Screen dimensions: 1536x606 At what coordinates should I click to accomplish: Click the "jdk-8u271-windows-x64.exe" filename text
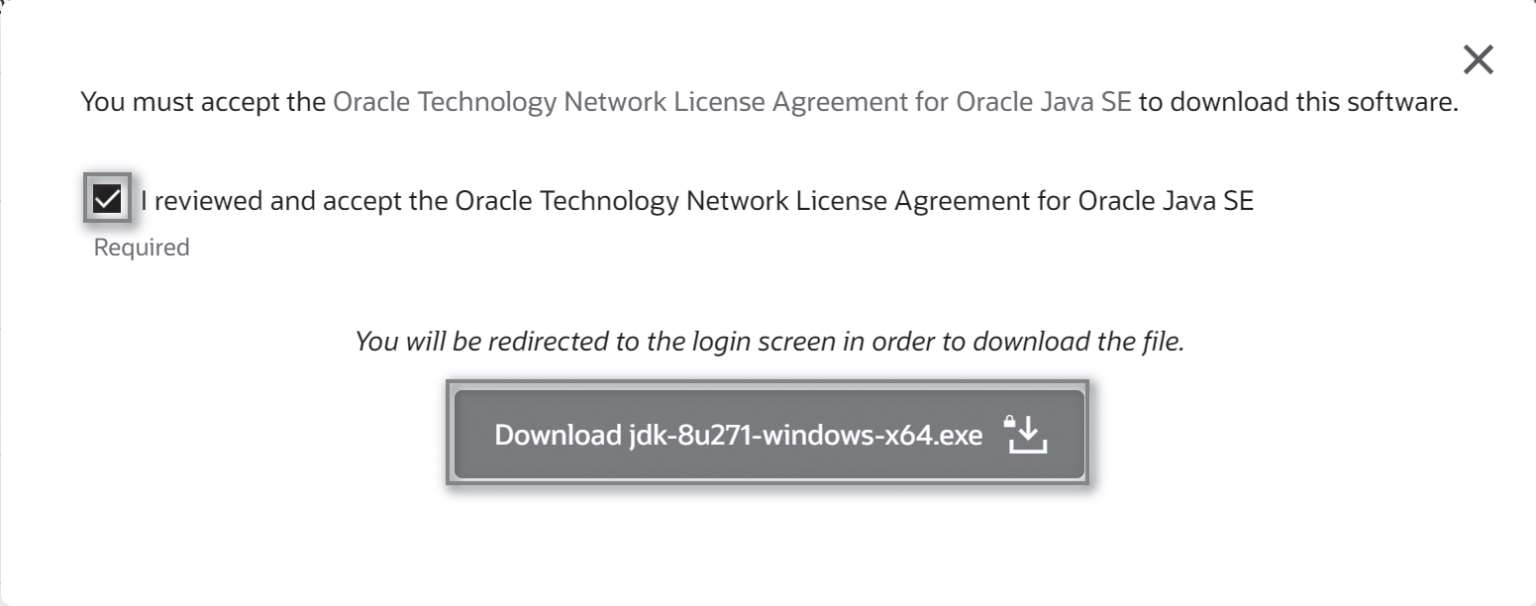806,435
